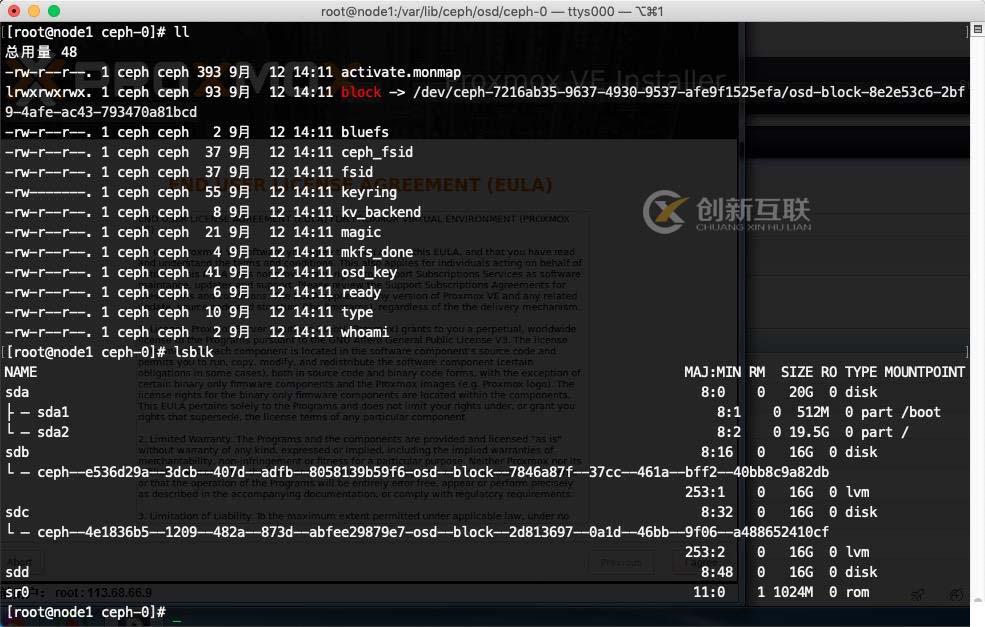The image size is (985, 627).
Task: Maximize the terminal with green button
Action: [x=54, y=11]
